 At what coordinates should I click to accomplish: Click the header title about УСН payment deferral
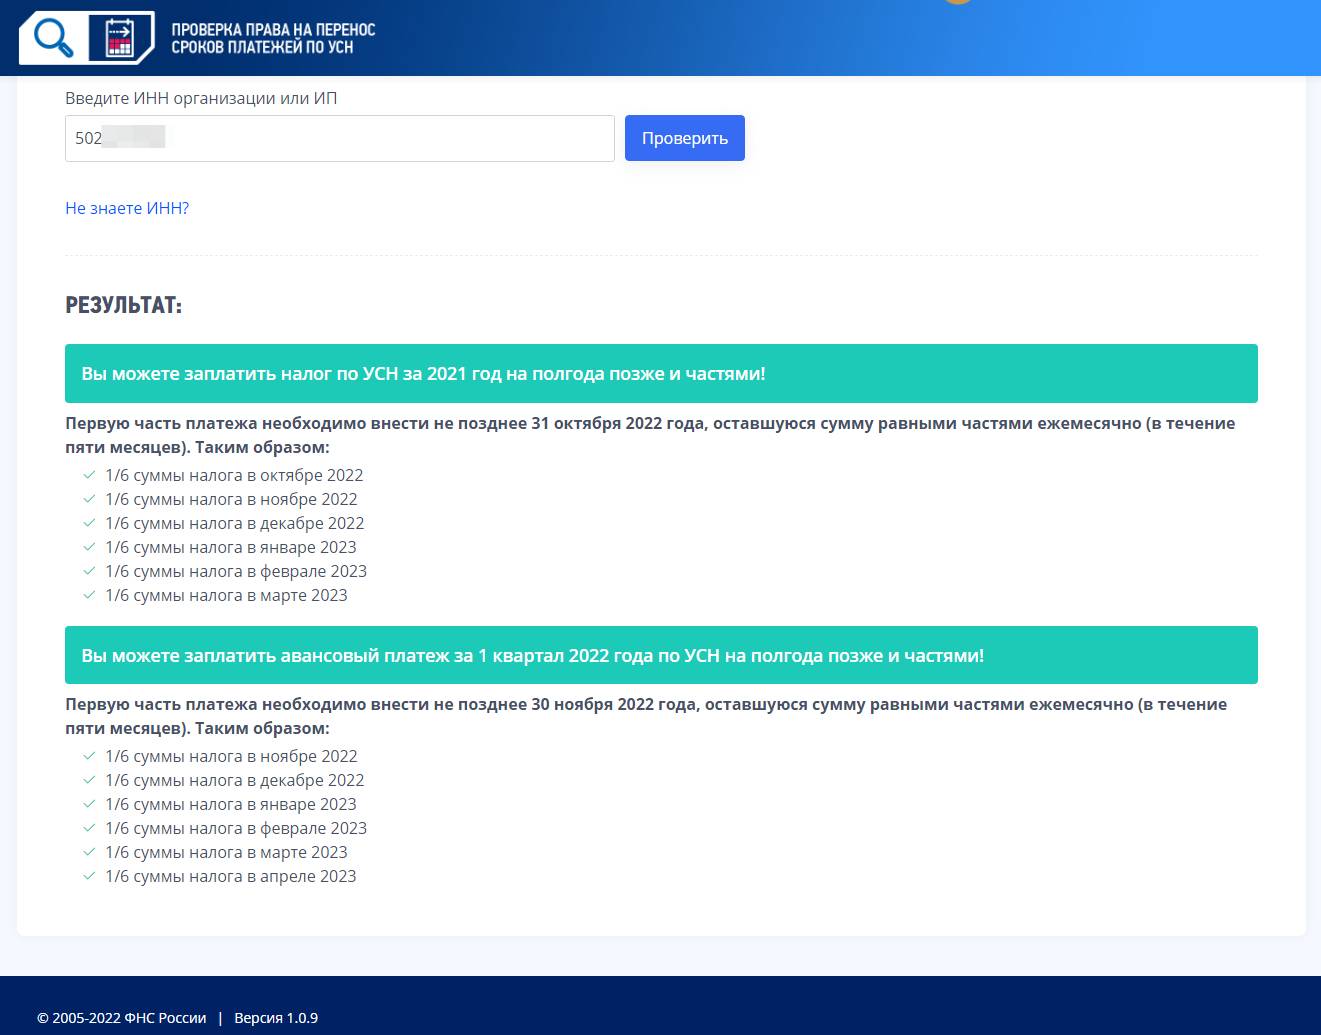[273, 38]
